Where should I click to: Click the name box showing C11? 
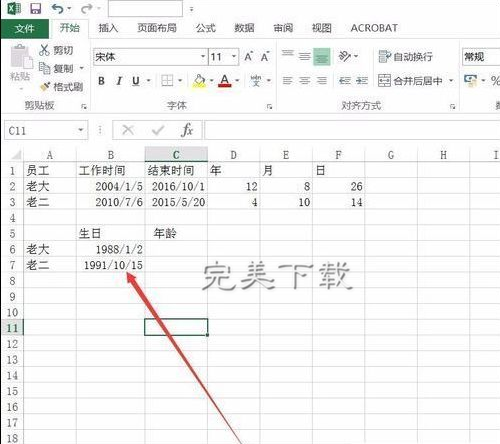pos(46,130)
